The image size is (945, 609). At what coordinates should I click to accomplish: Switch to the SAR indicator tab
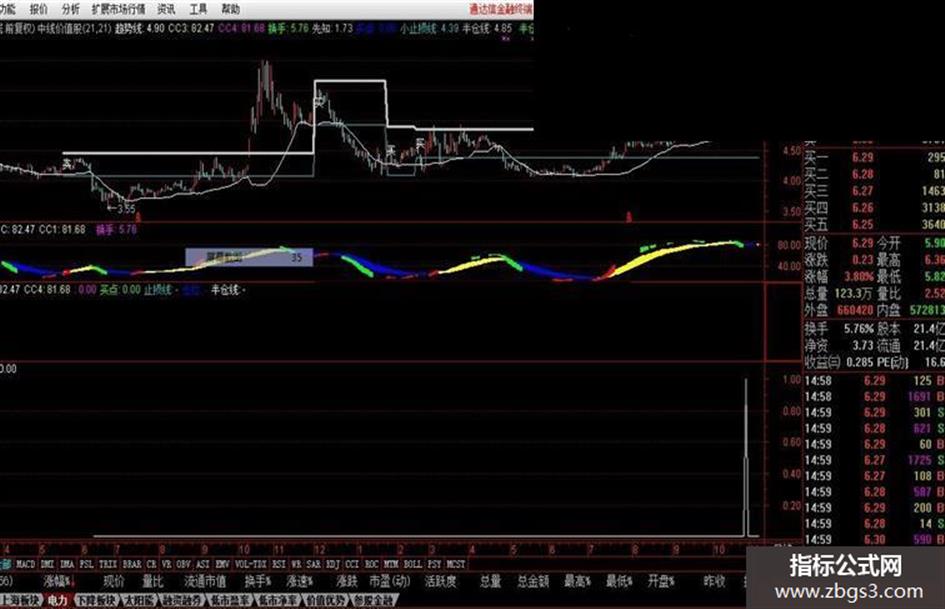tap(313, 564)
